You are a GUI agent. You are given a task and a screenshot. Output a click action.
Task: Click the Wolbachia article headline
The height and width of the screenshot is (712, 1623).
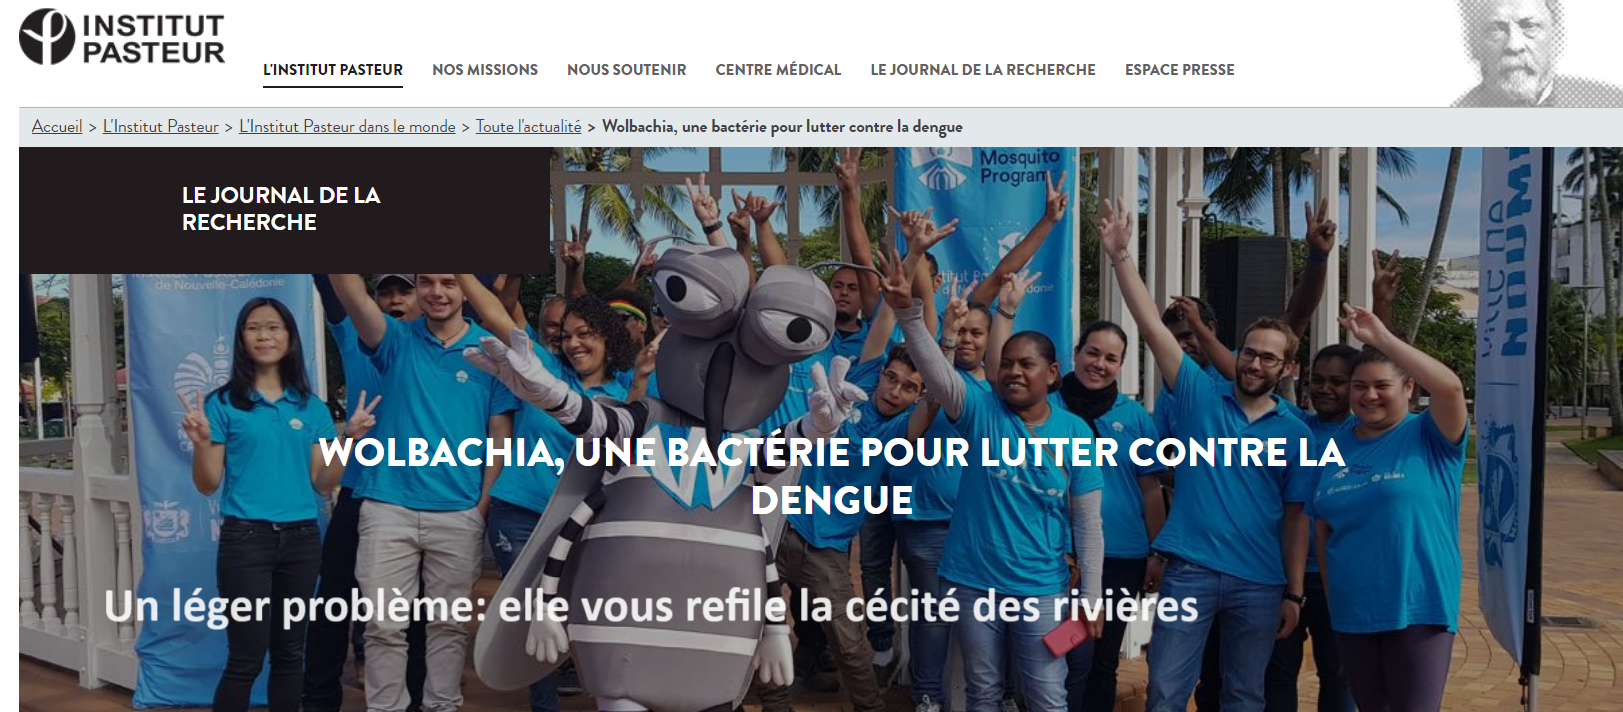[832, 476]
